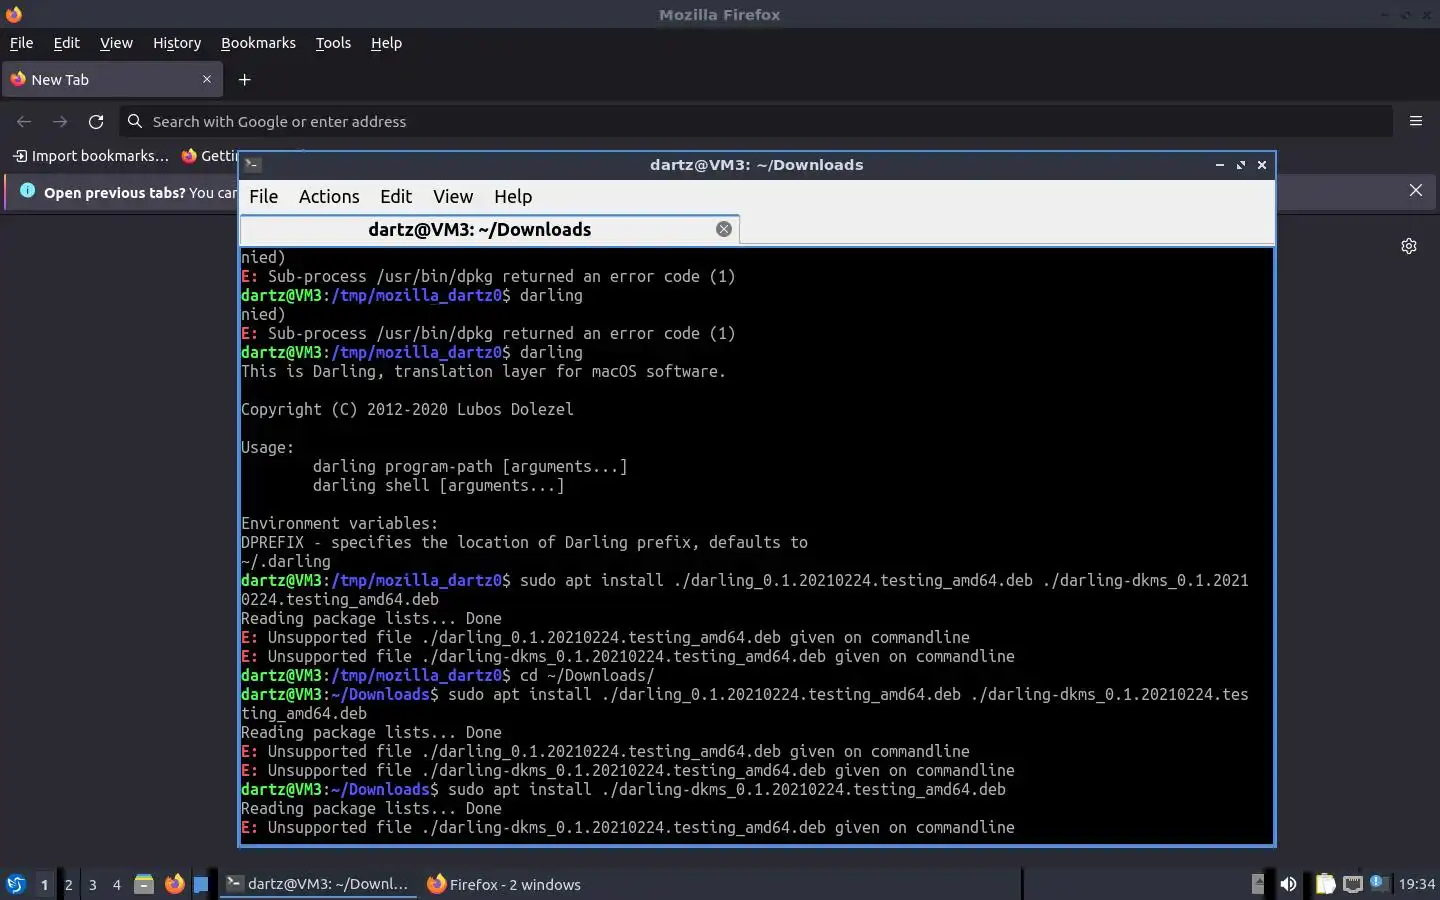The image size is (1440, 900).
Task: Close the dartz@VM3 terminal tab
Action: click(724, 229)
